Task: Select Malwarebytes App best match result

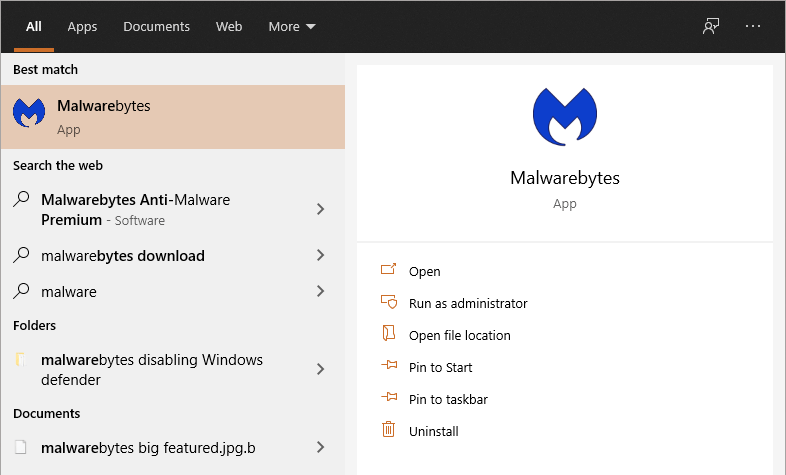Action: tap(173, 117)
